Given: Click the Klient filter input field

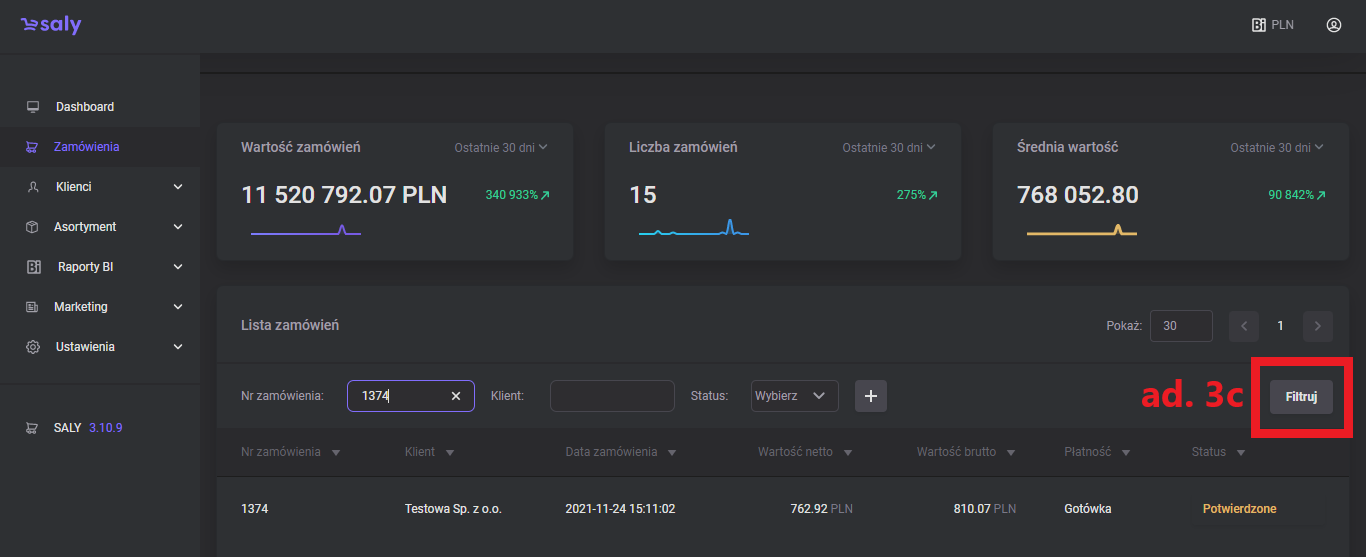Looking at the screenshot, I should click(612, 396).
